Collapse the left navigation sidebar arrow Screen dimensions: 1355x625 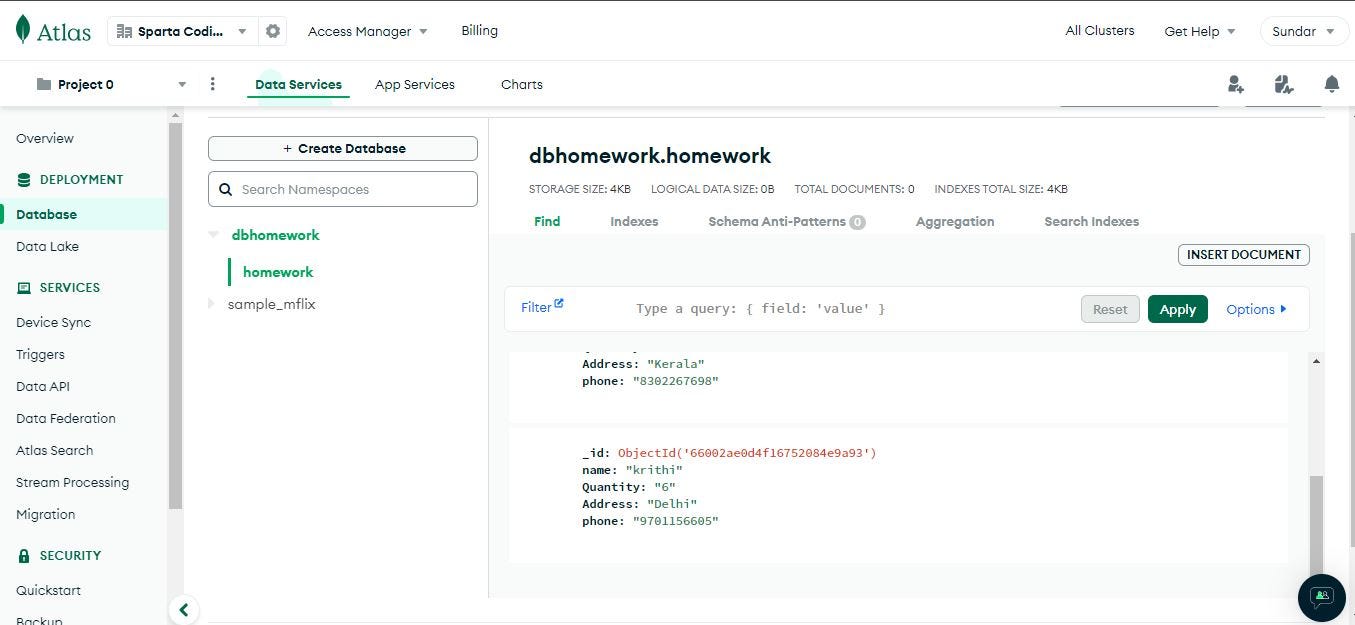[x=184, y=609]
